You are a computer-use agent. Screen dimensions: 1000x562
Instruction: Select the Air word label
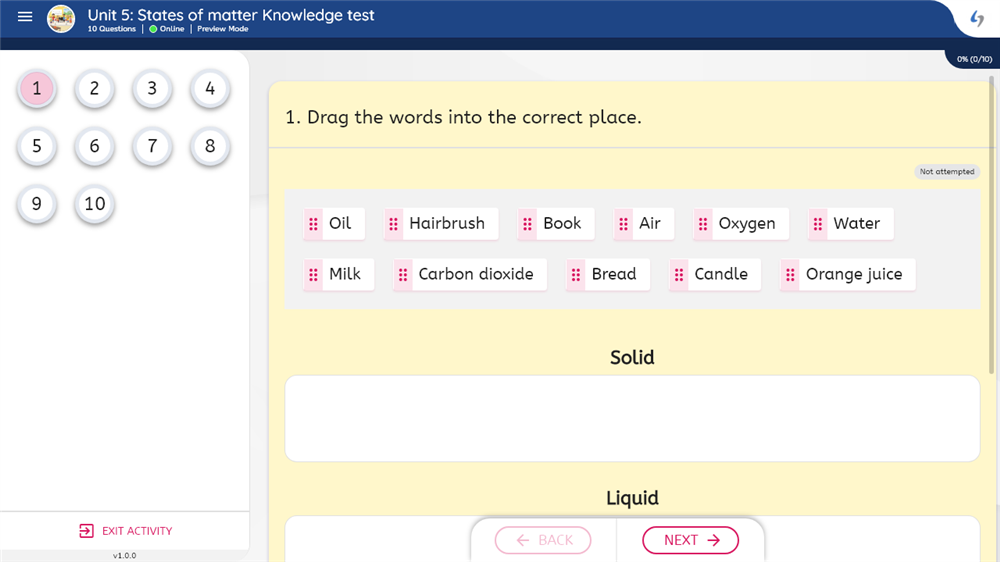click(x=650, y=224)
